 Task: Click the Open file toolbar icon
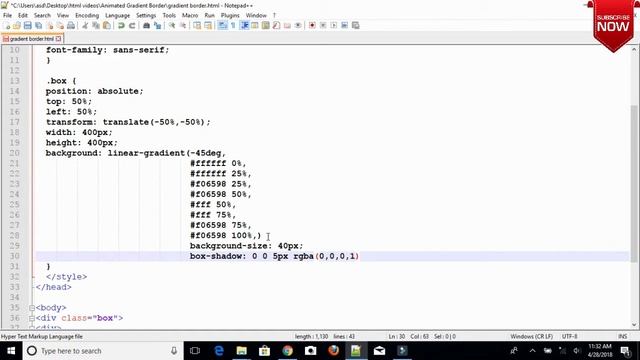tap(17, 25)
